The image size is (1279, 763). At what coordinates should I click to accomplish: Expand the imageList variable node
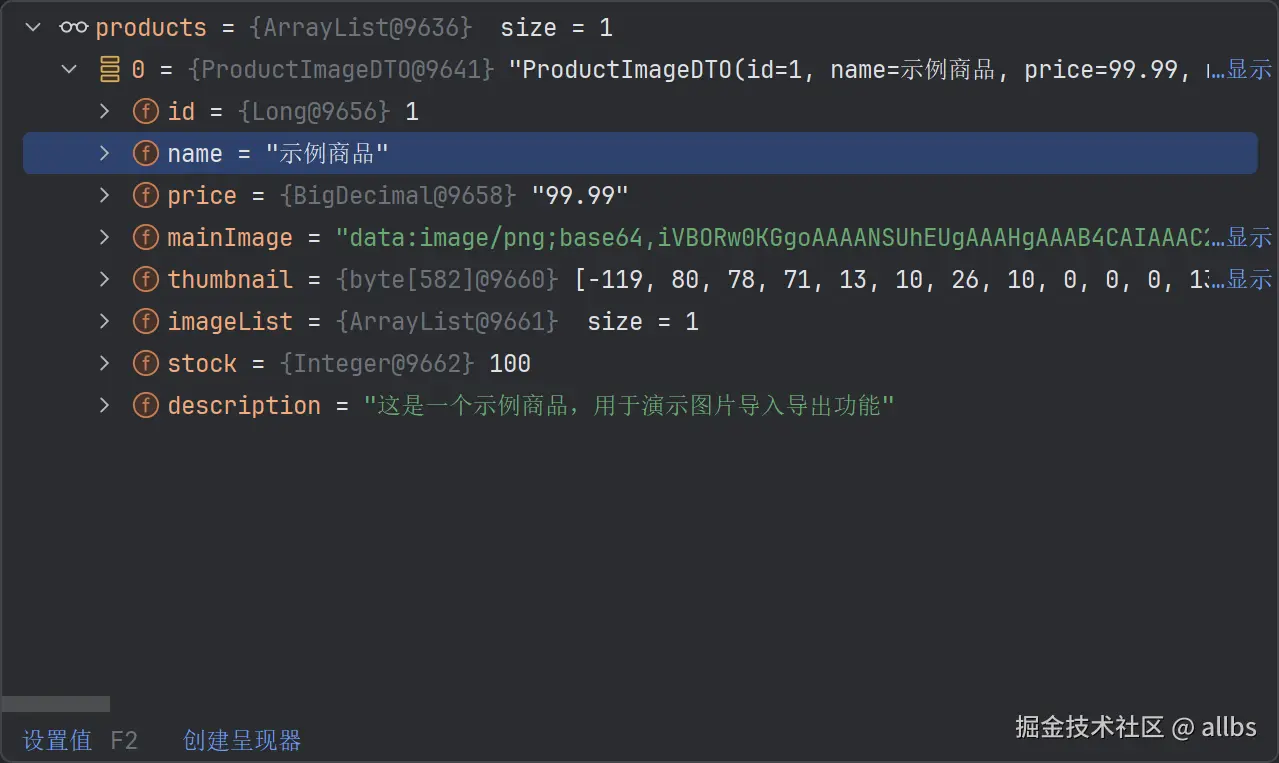pos(104,321)
